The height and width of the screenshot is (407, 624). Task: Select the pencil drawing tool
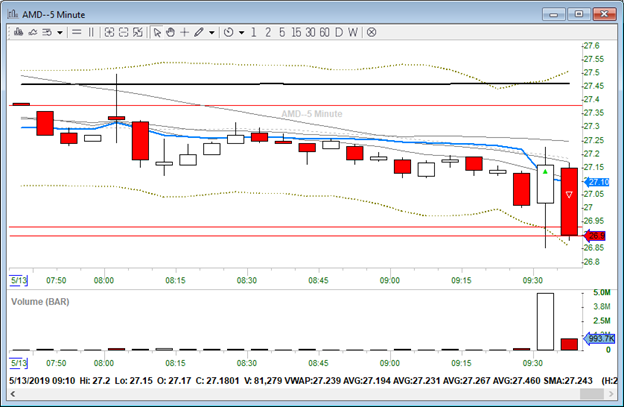199,32
